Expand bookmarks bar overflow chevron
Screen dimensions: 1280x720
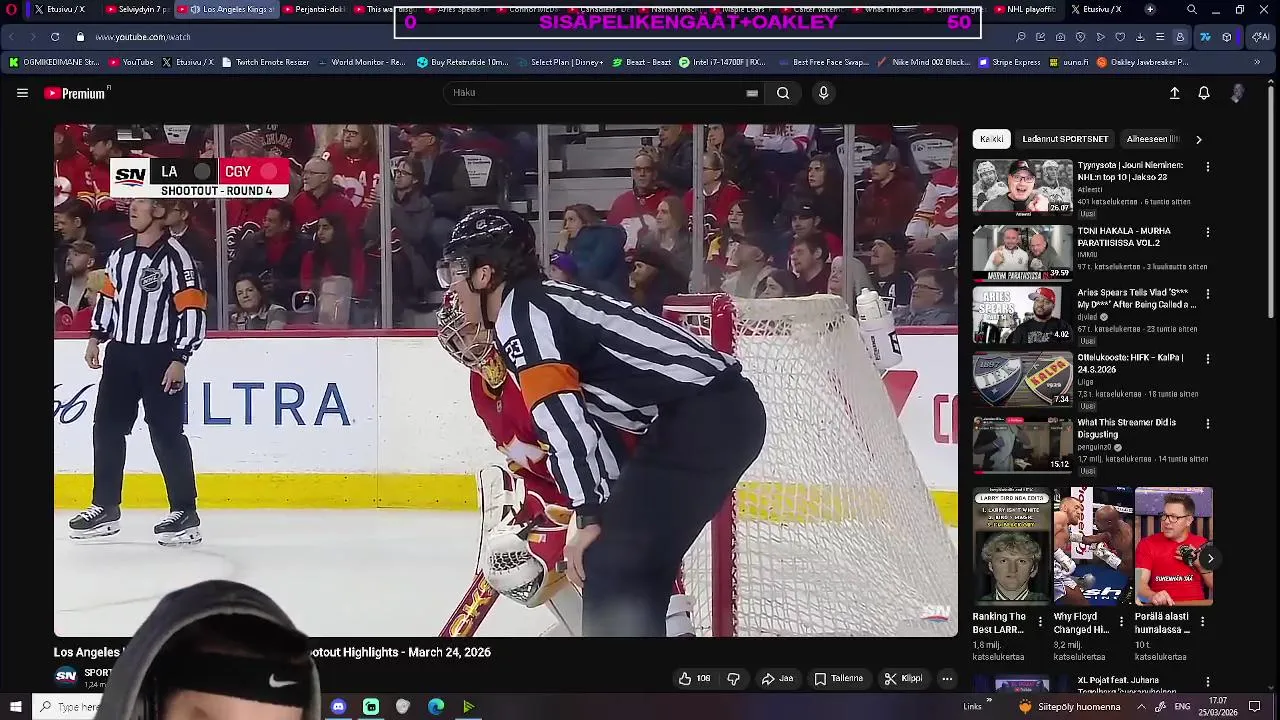(x=1257, y=62)
